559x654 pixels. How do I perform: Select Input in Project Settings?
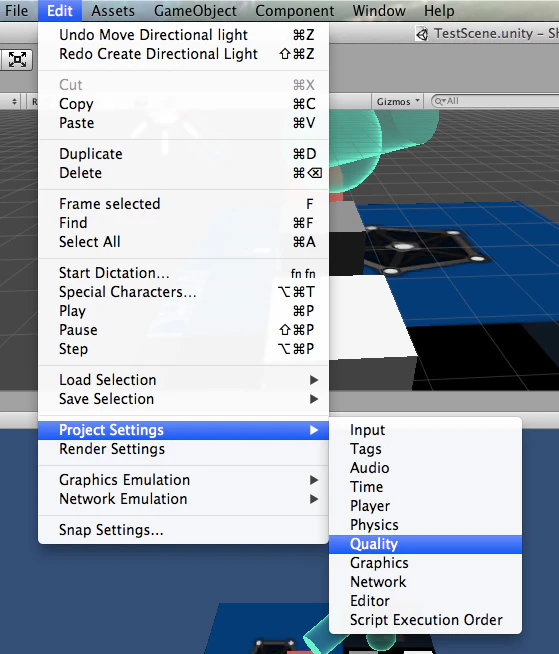click(x=426, y=430)
